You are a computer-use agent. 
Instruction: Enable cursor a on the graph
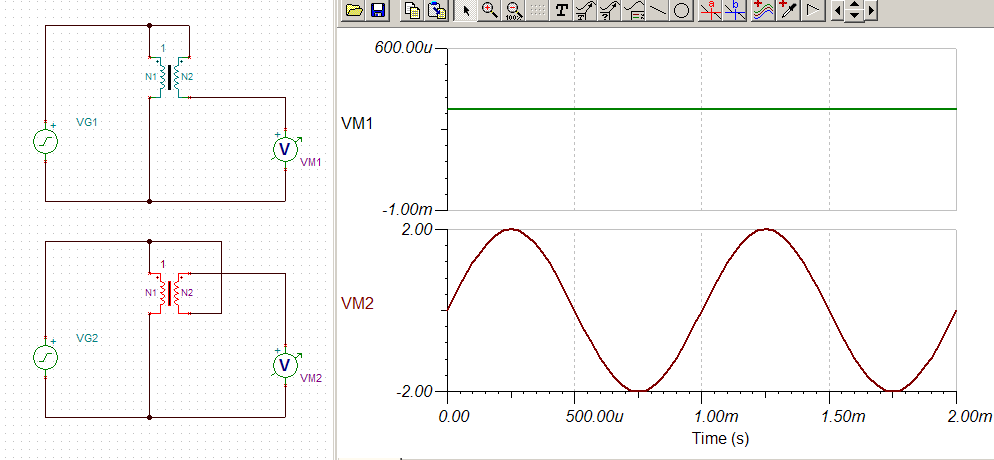[711, 10]
